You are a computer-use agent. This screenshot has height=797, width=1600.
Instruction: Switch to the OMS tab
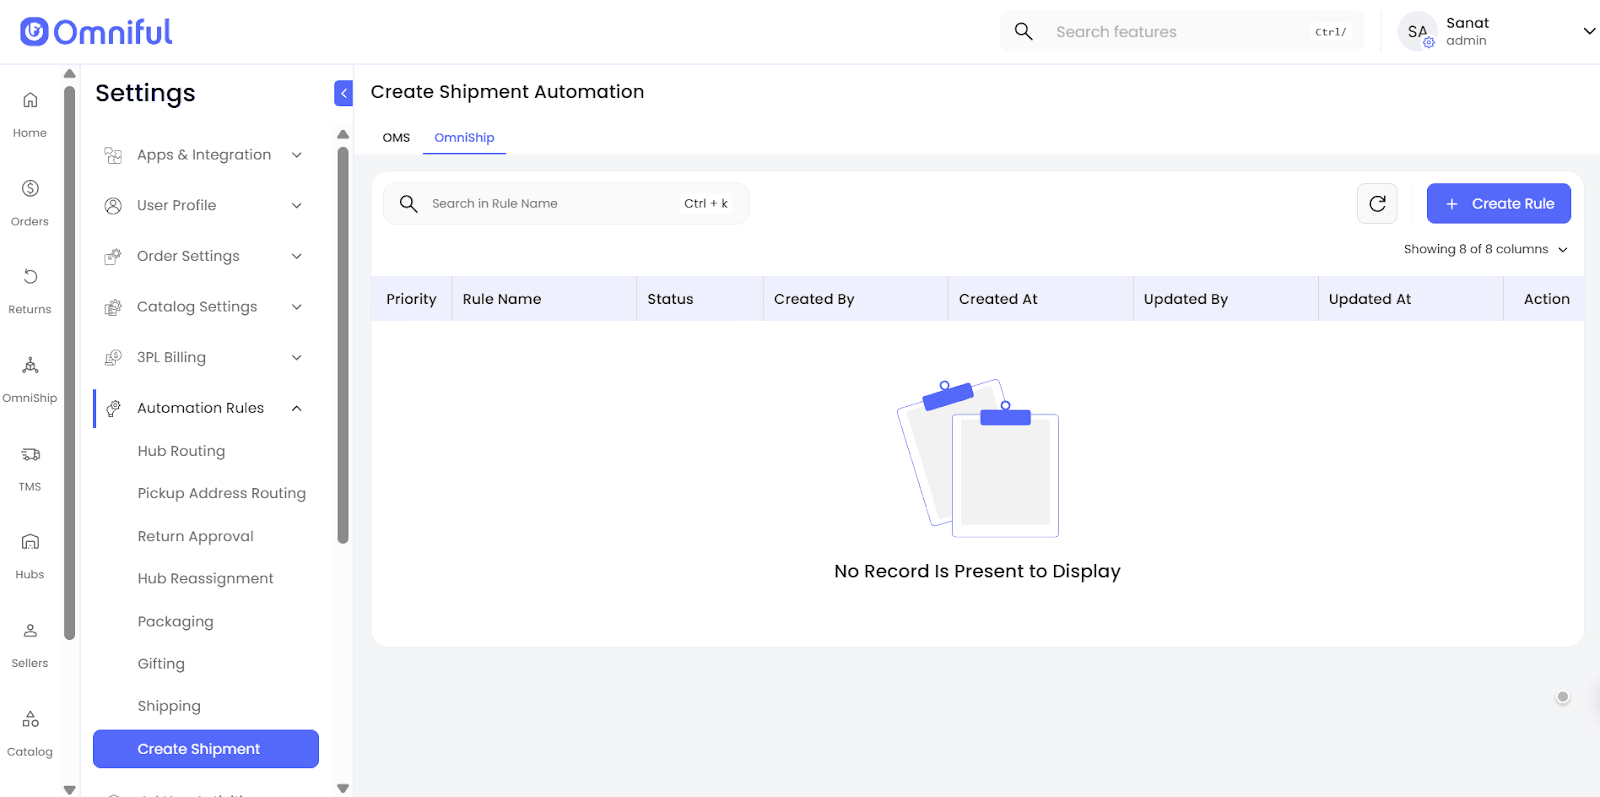tap(396, 138)
